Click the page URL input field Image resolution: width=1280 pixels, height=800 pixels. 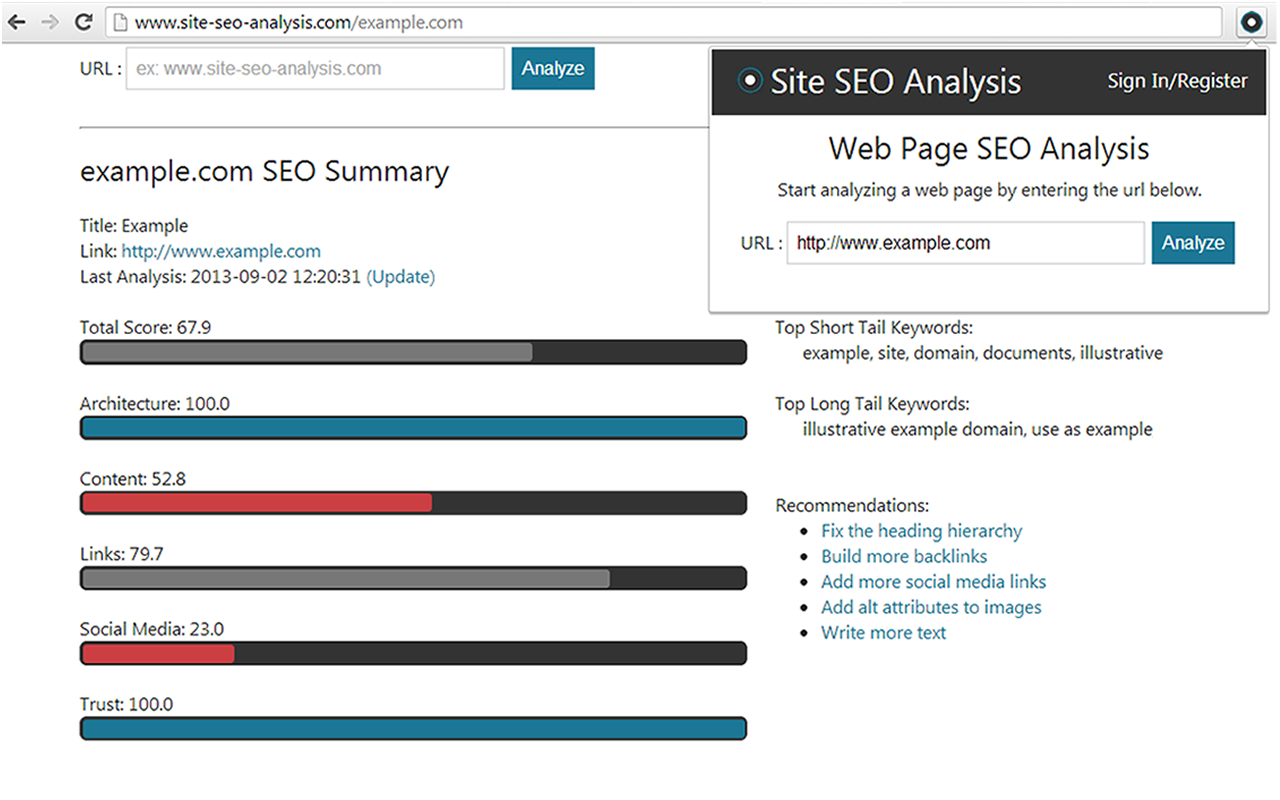(x=315, y=69)
